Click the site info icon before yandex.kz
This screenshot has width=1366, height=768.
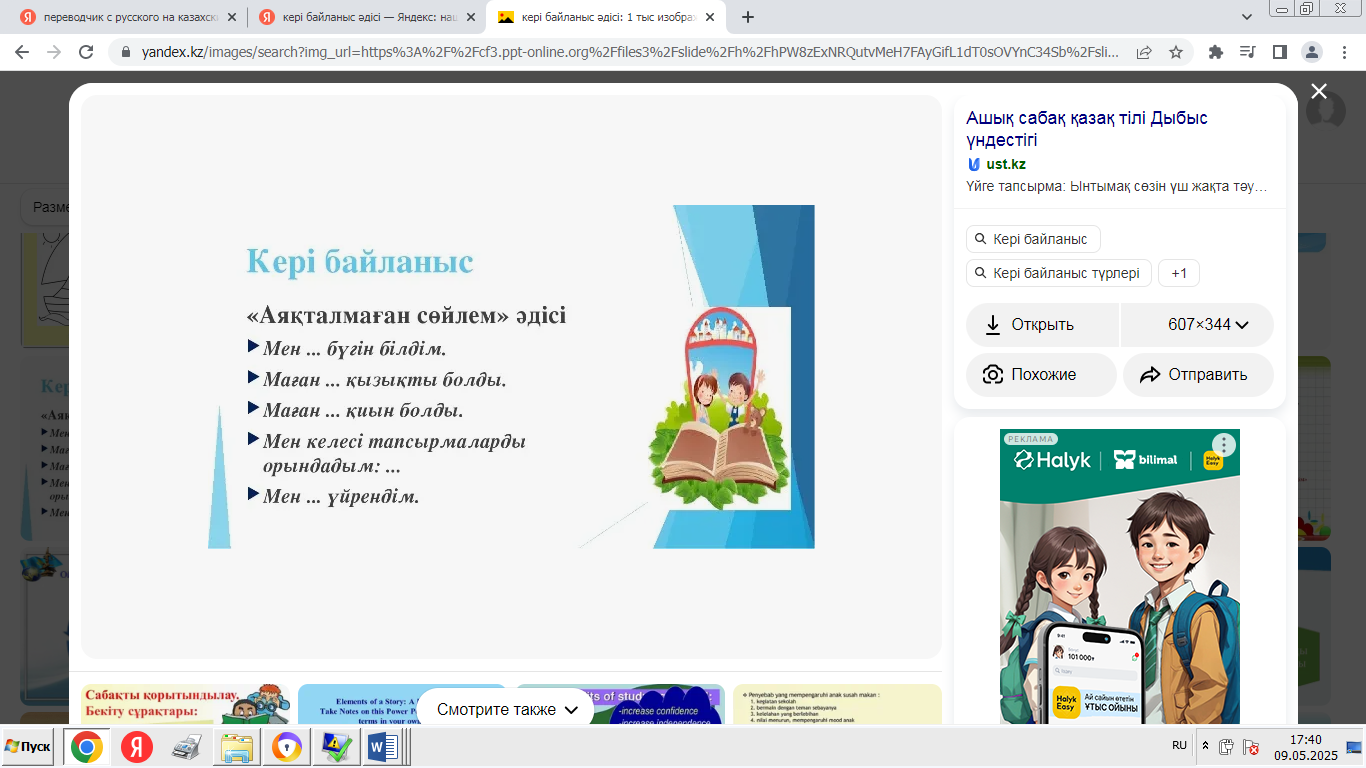pos(126,52)
